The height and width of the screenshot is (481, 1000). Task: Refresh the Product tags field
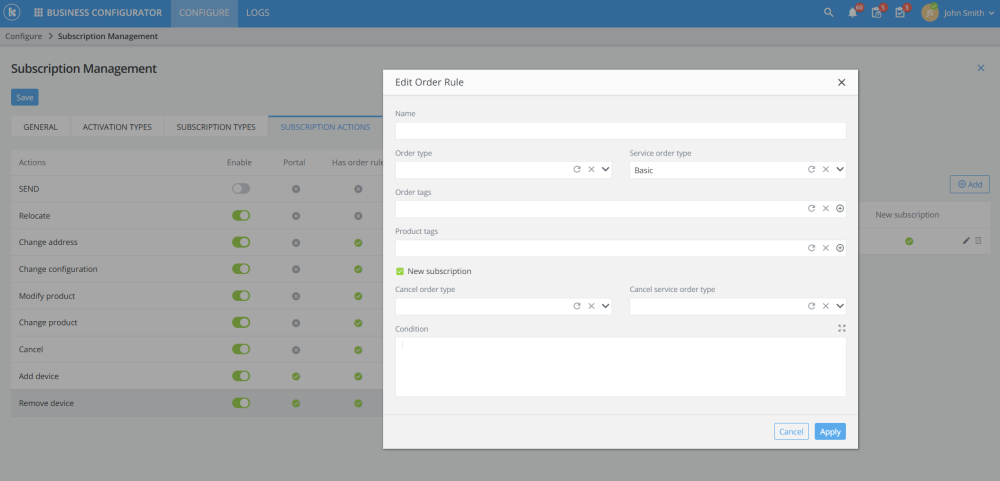[811, 248]
